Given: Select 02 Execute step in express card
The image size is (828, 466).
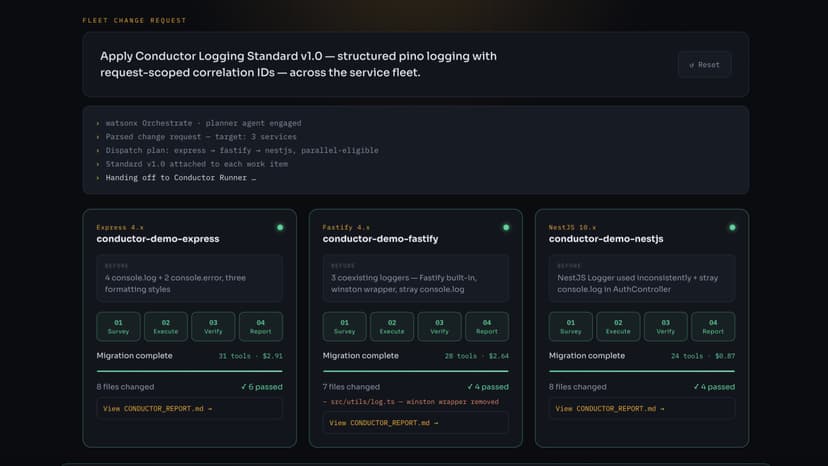Looking at the screenshot, I should click(166, 327).
